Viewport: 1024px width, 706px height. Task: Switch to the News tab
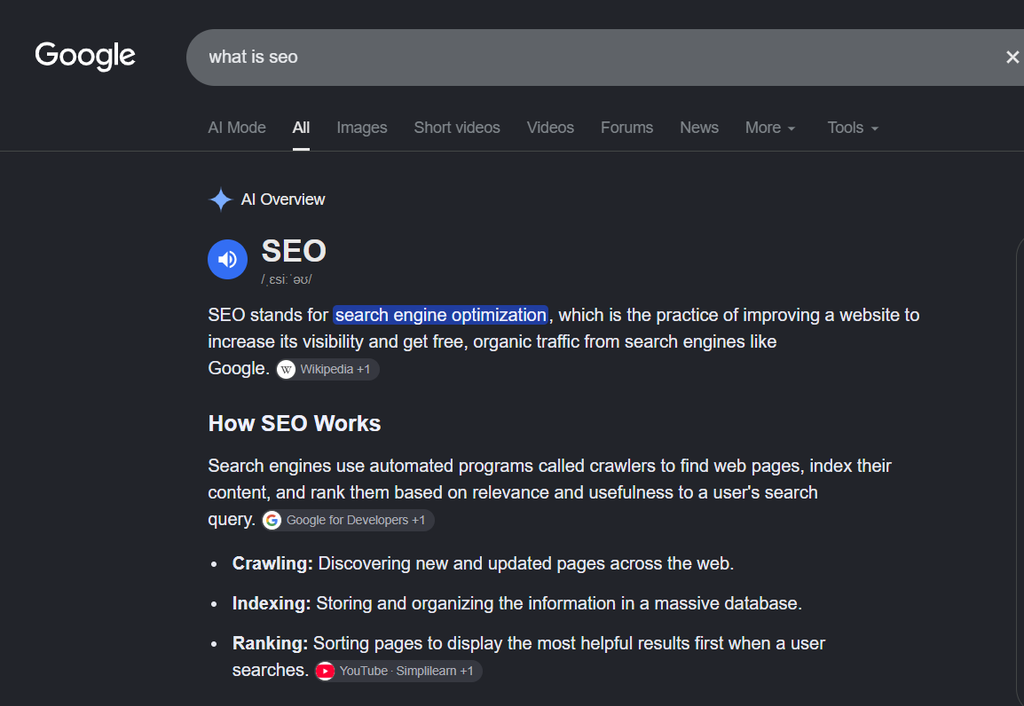tap(699, 127)
